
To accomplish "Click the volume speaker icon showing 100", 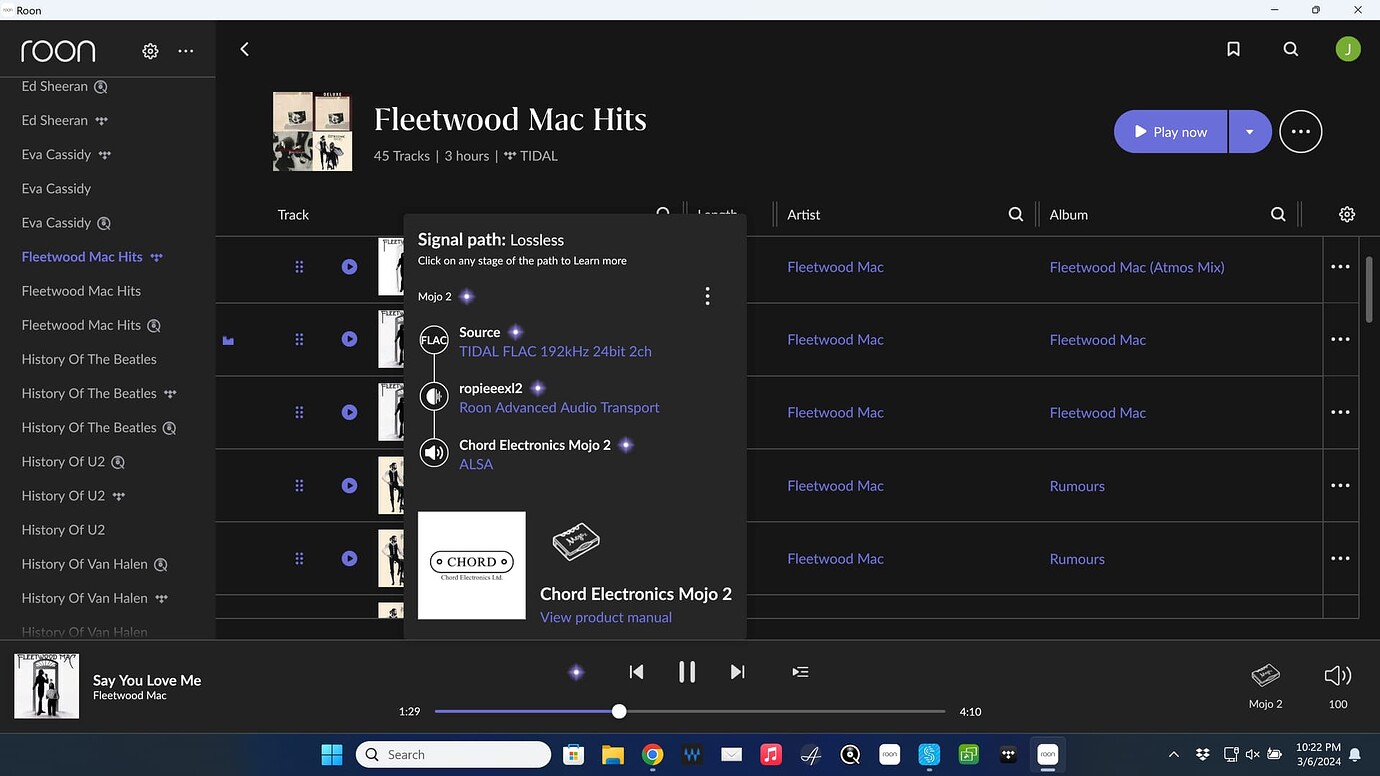I will coord(1337,675).
